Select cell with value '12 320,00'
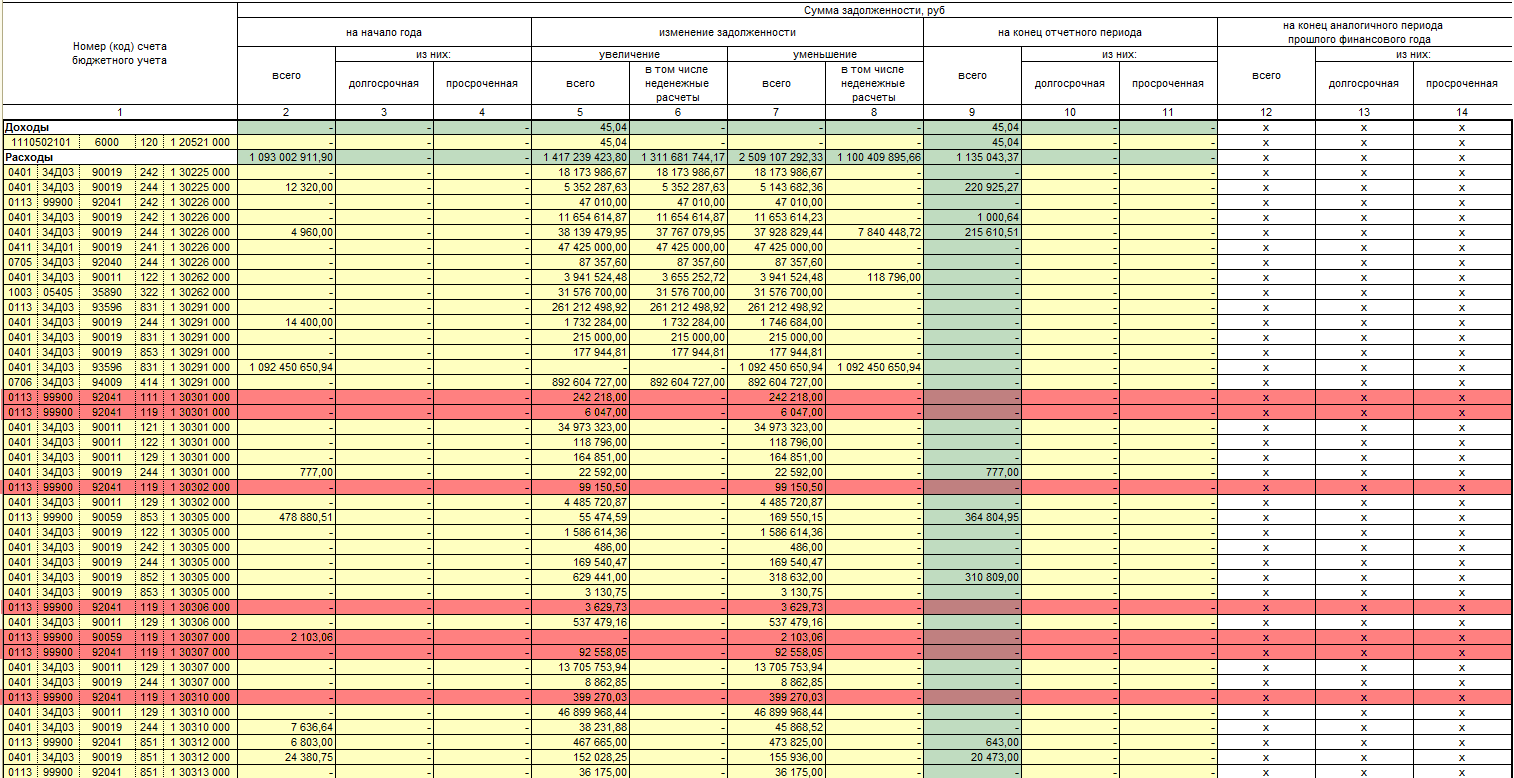This screenshot has width=1514, height=778. coord(286,187)
